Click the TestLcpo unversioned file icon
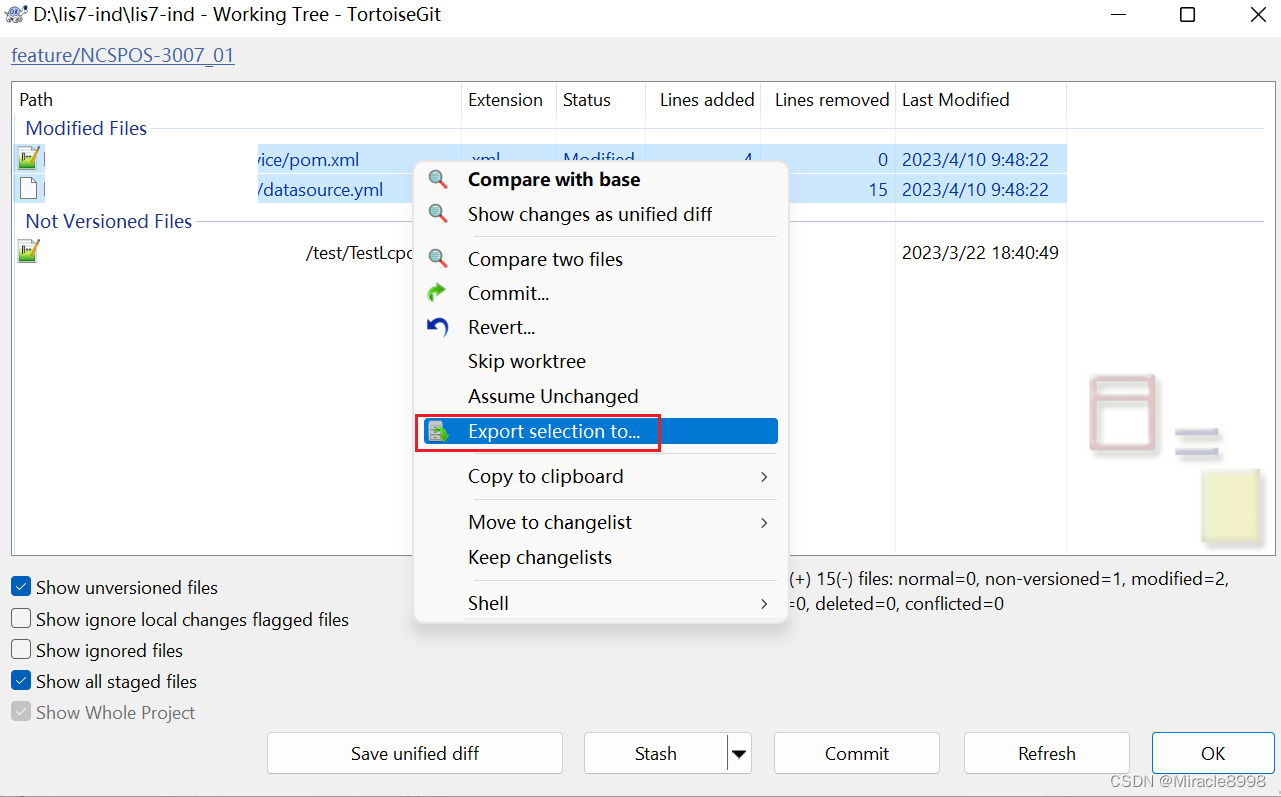This screenshot has height=797, width=1281. [29, 252]
